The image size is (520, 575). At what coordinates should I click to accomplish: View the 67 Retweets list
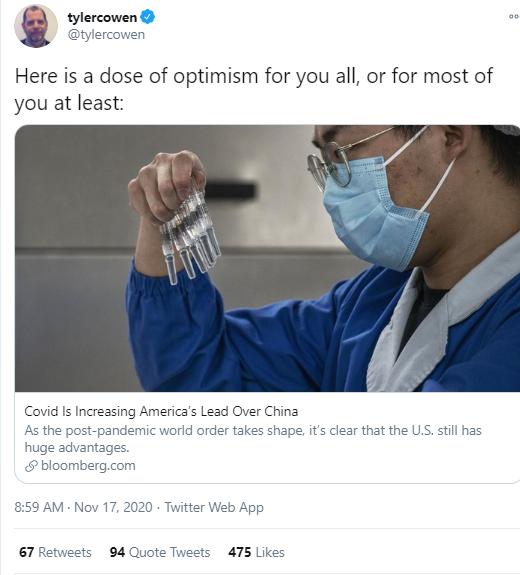pos(55,552)
